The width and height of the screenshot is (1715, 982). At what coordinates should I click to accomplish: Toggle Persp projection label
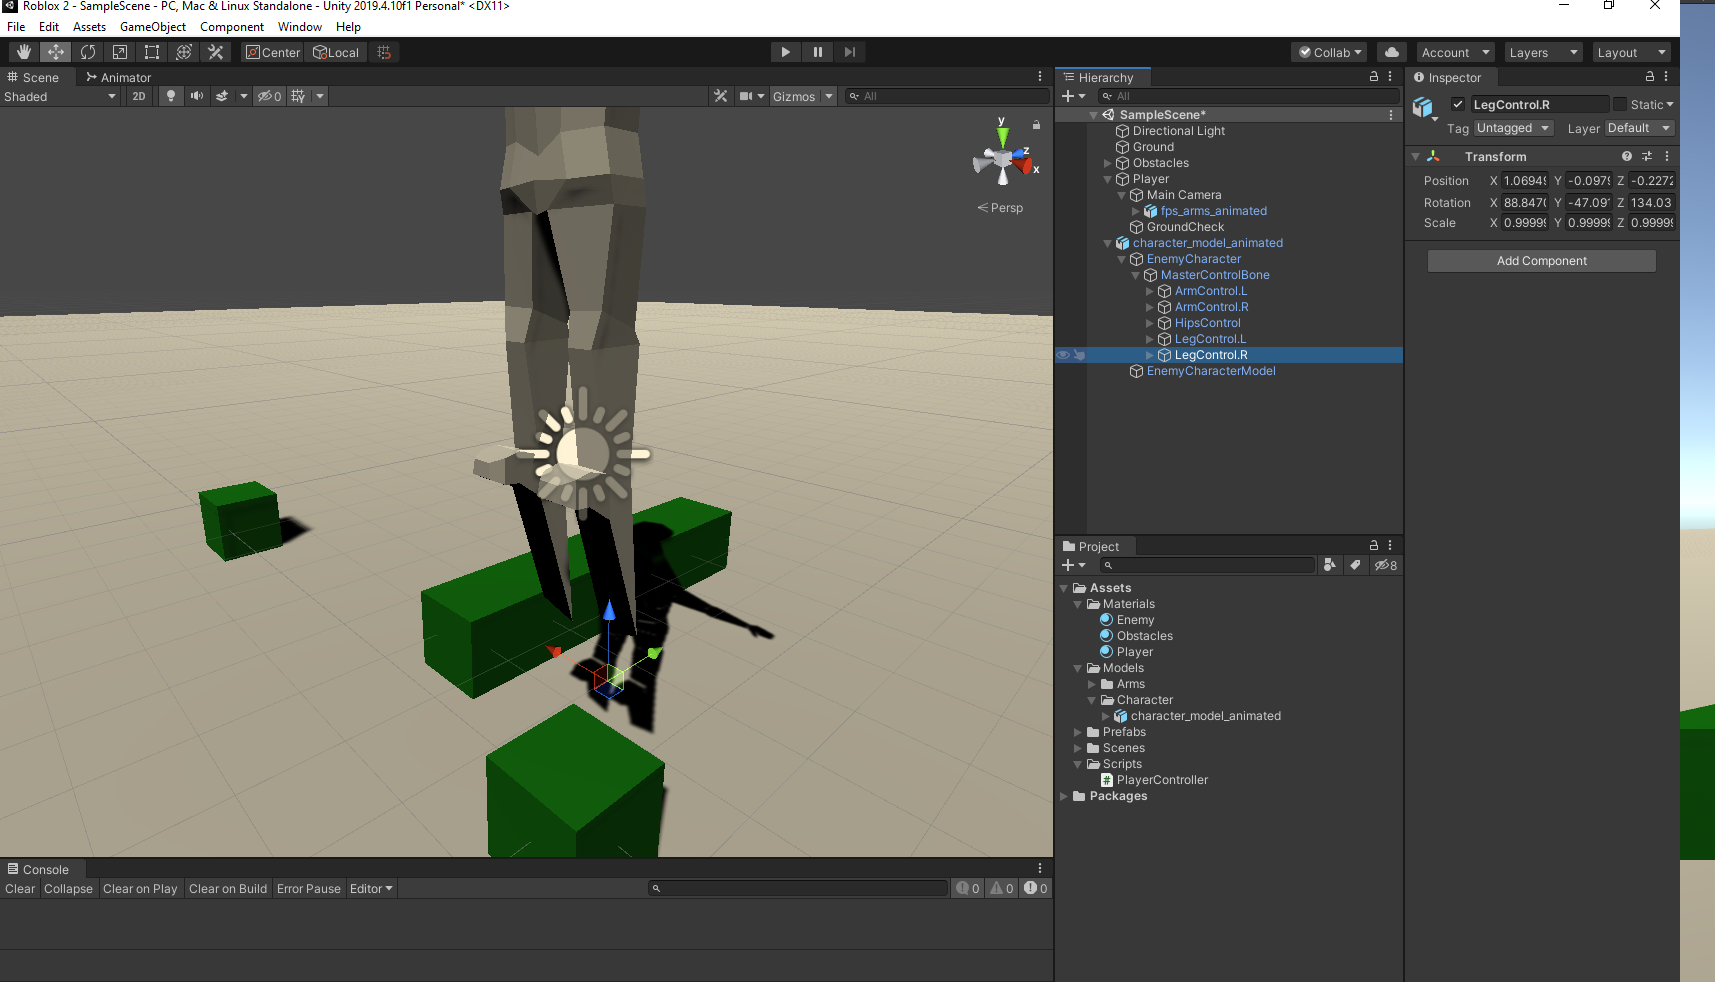click(1001, 208)
